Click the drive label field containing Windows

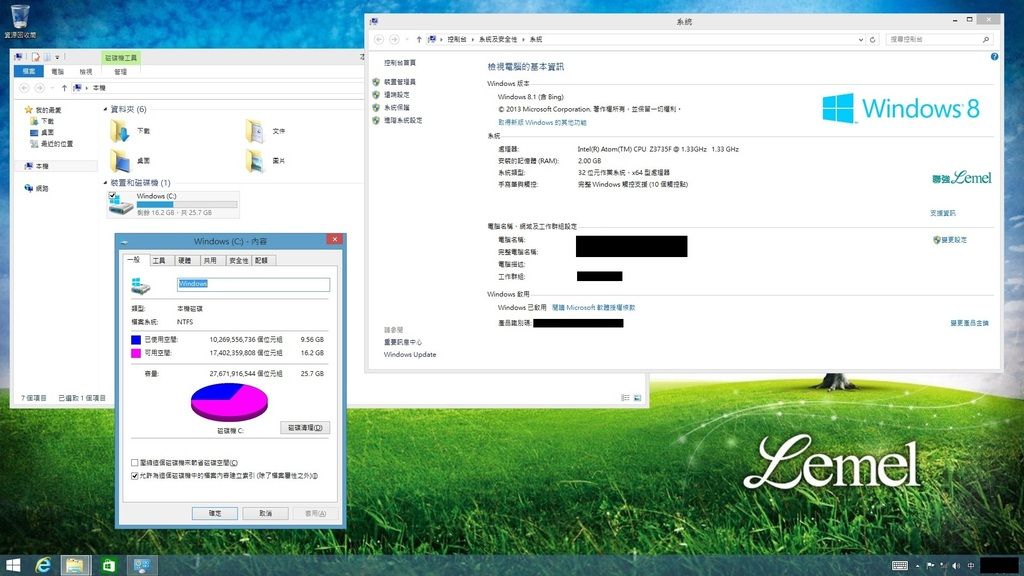253,284
